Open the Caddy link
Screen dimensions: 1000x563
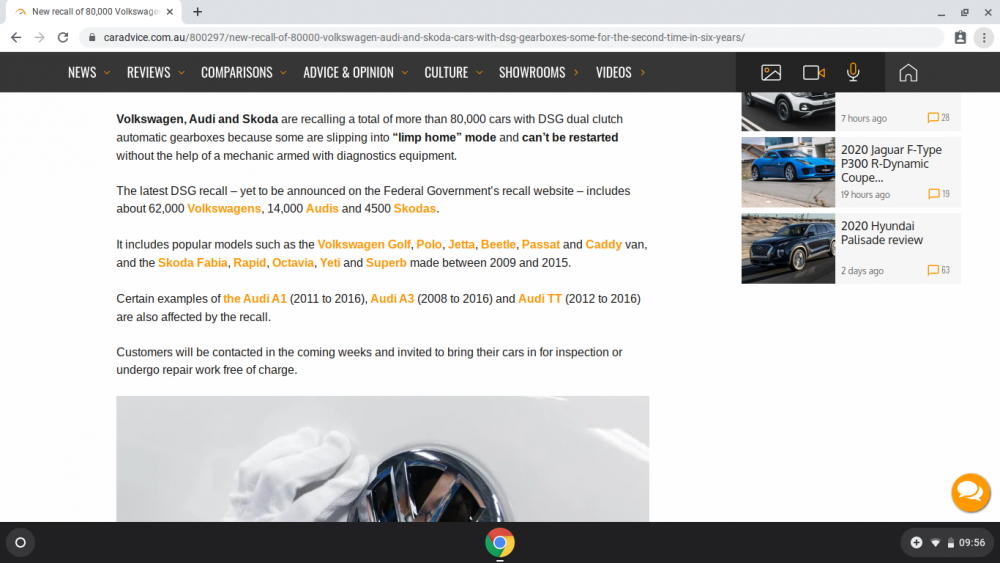pos(603,244)
